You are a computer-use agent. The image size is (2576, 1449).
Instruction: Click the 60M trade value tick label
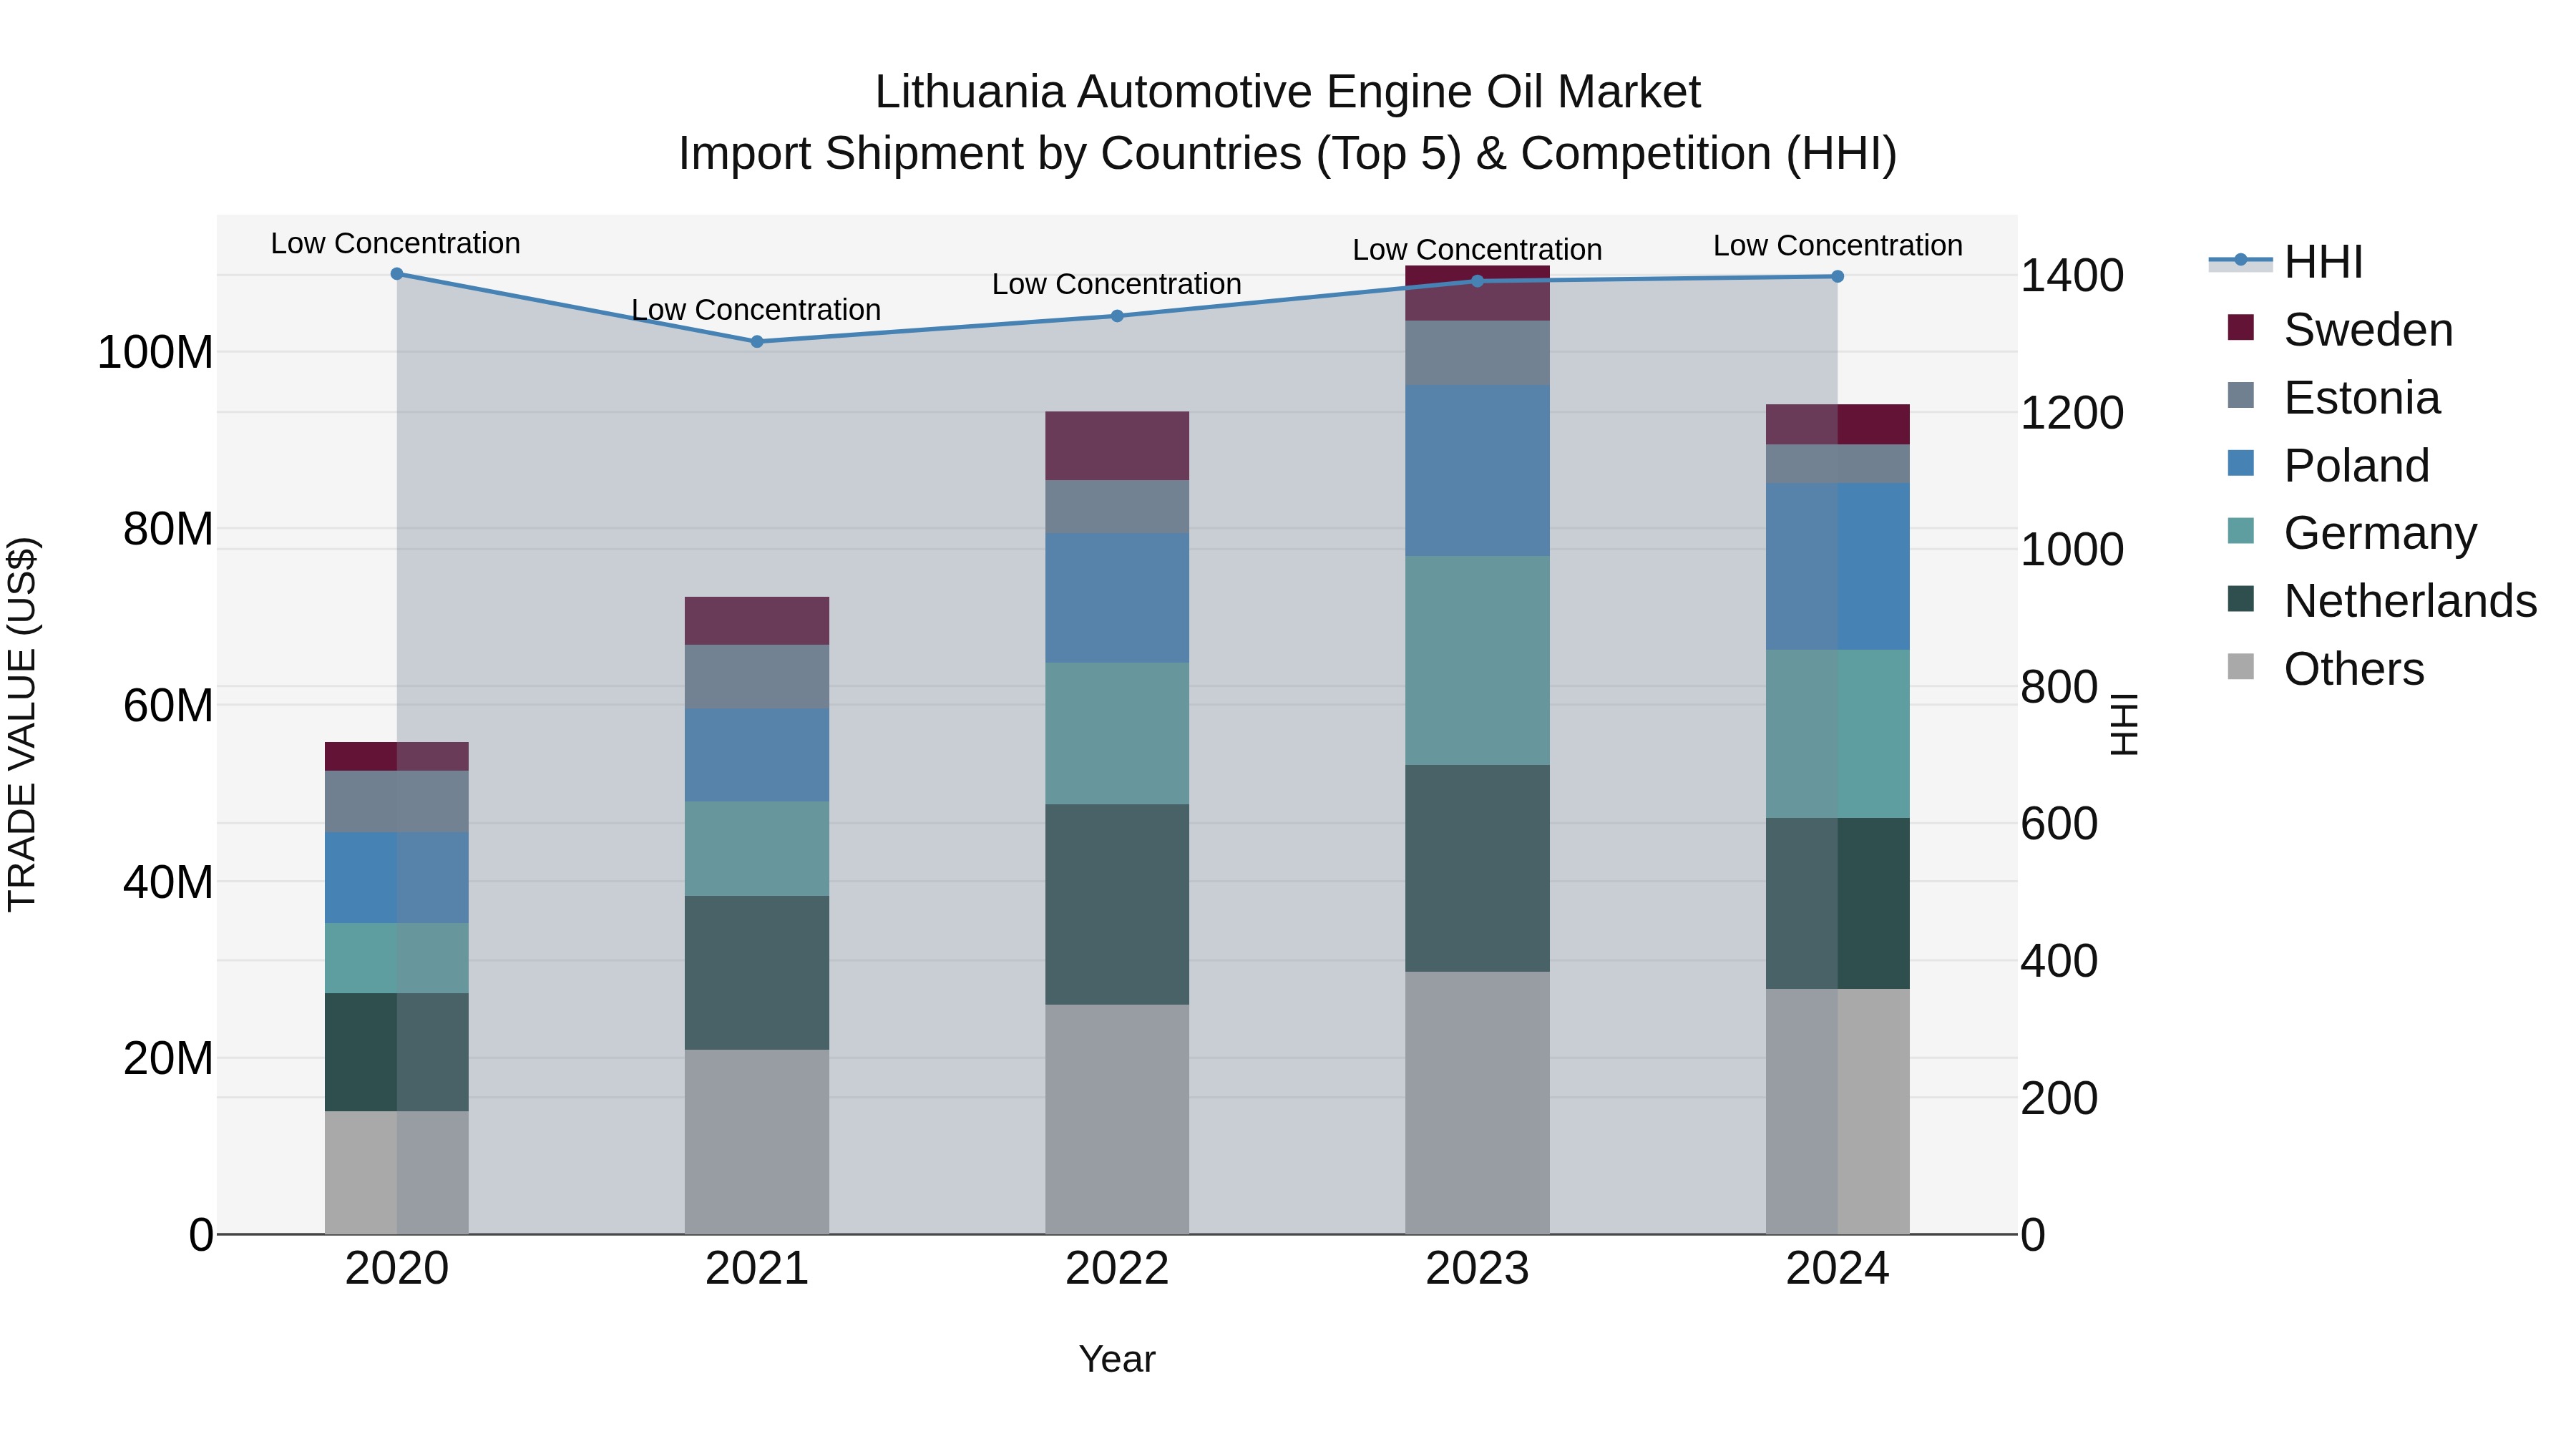[168, 705]
